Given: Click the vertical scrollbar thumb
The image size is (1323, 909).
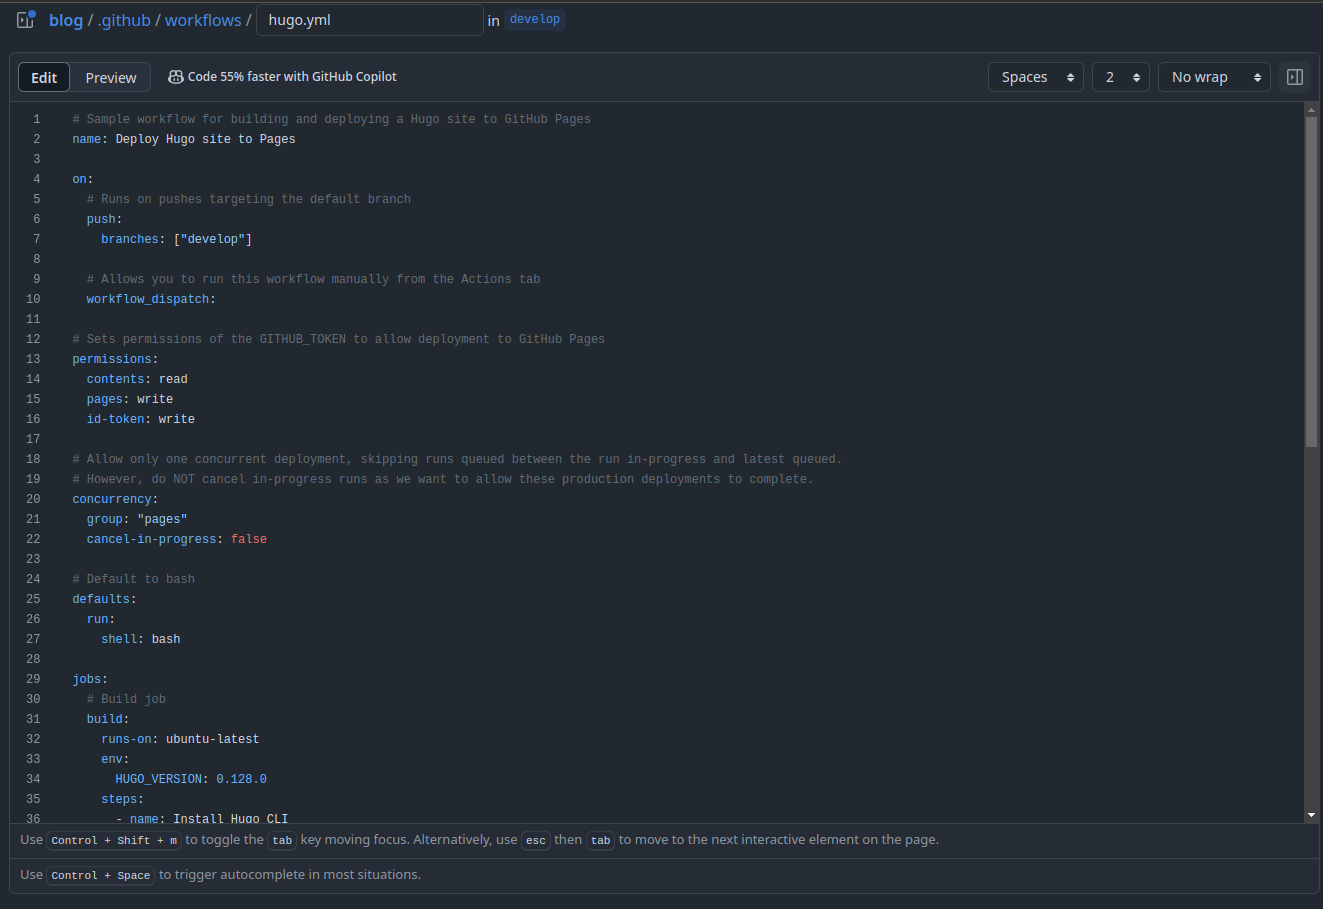Looking at the screenshot, I should tap(1312, 282).
